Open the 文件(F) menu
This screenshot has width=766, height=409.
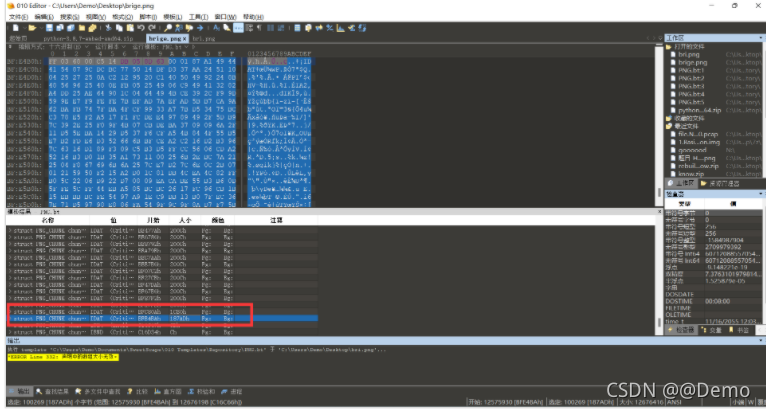(x=19, y=17)
